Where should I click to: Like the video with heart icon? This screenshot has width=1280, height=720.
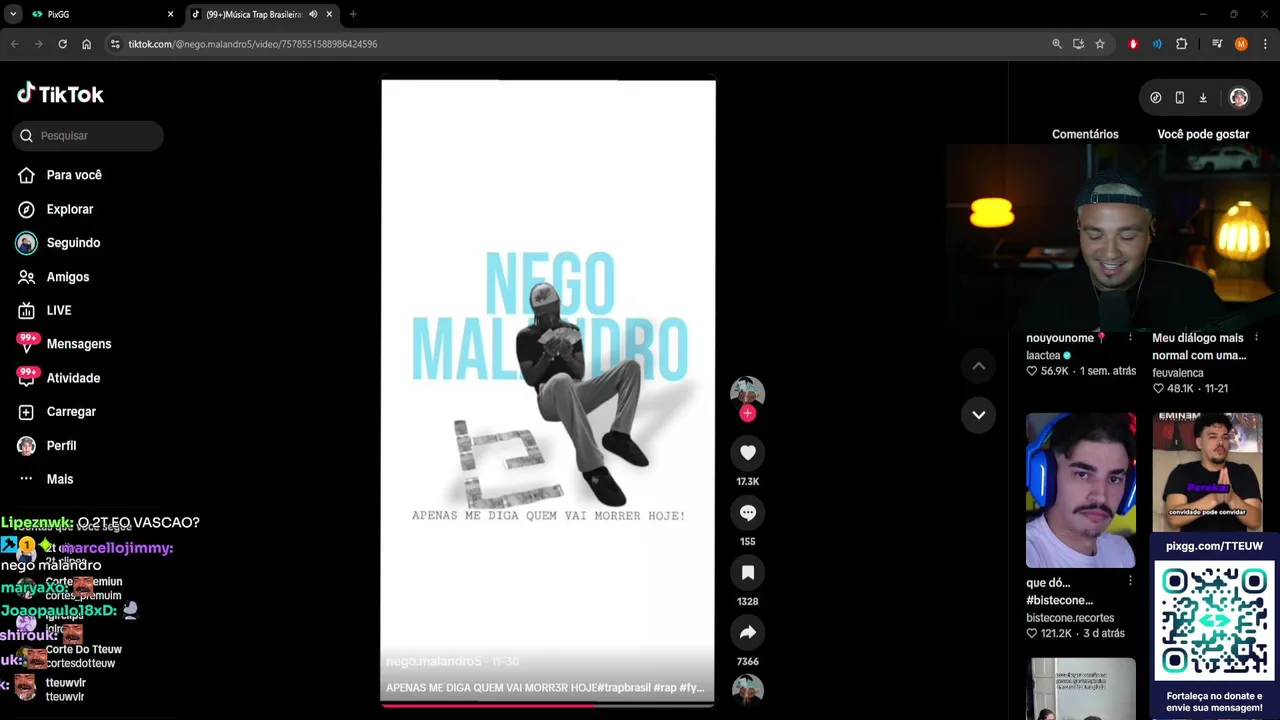pos(747,453)
